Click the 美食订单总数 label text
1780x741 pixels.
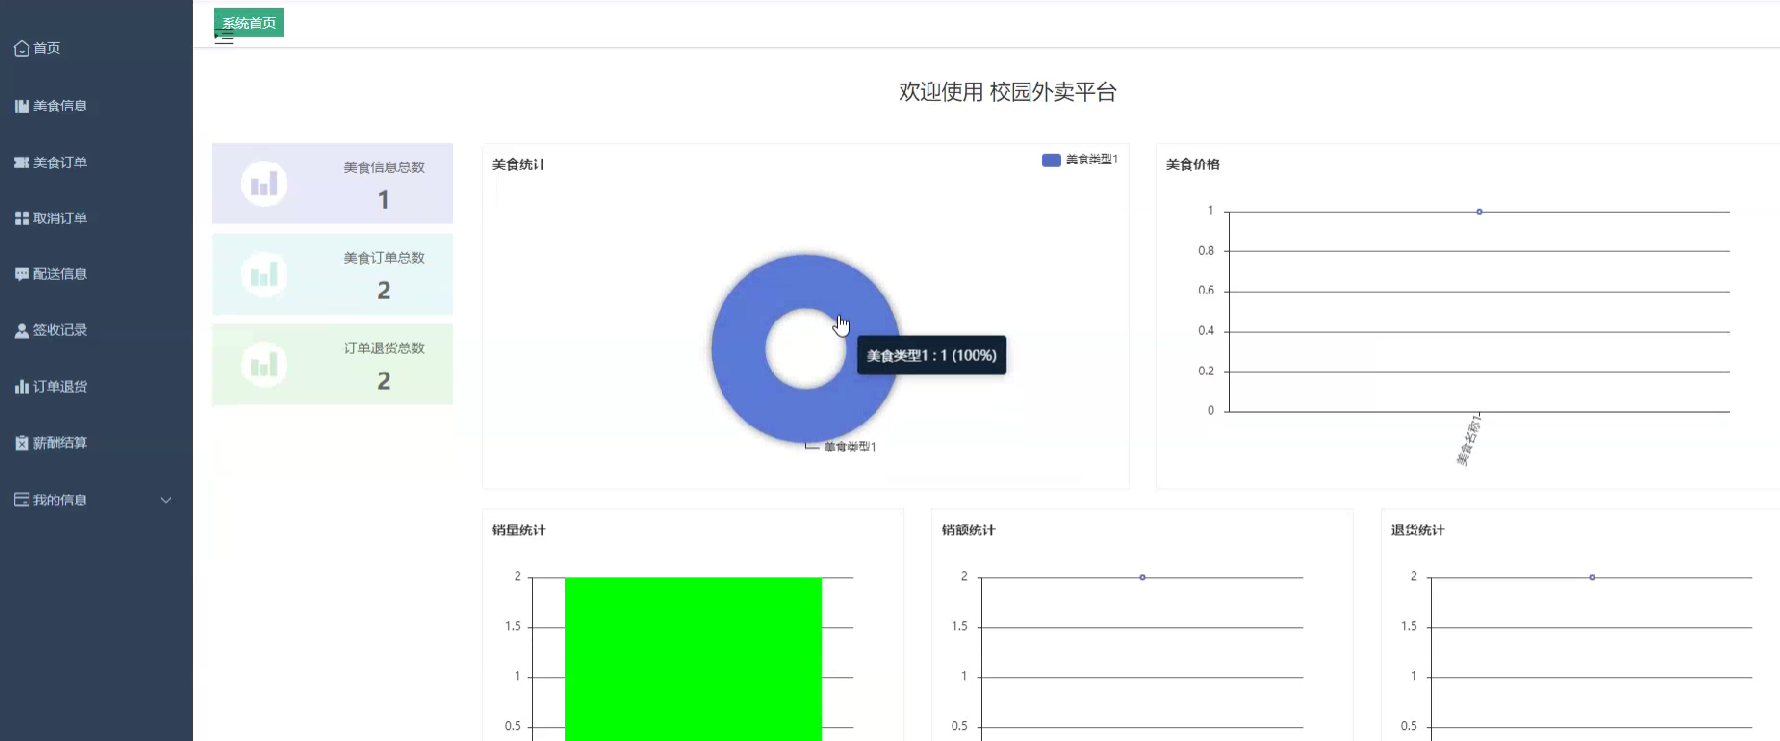click(384, 258)
